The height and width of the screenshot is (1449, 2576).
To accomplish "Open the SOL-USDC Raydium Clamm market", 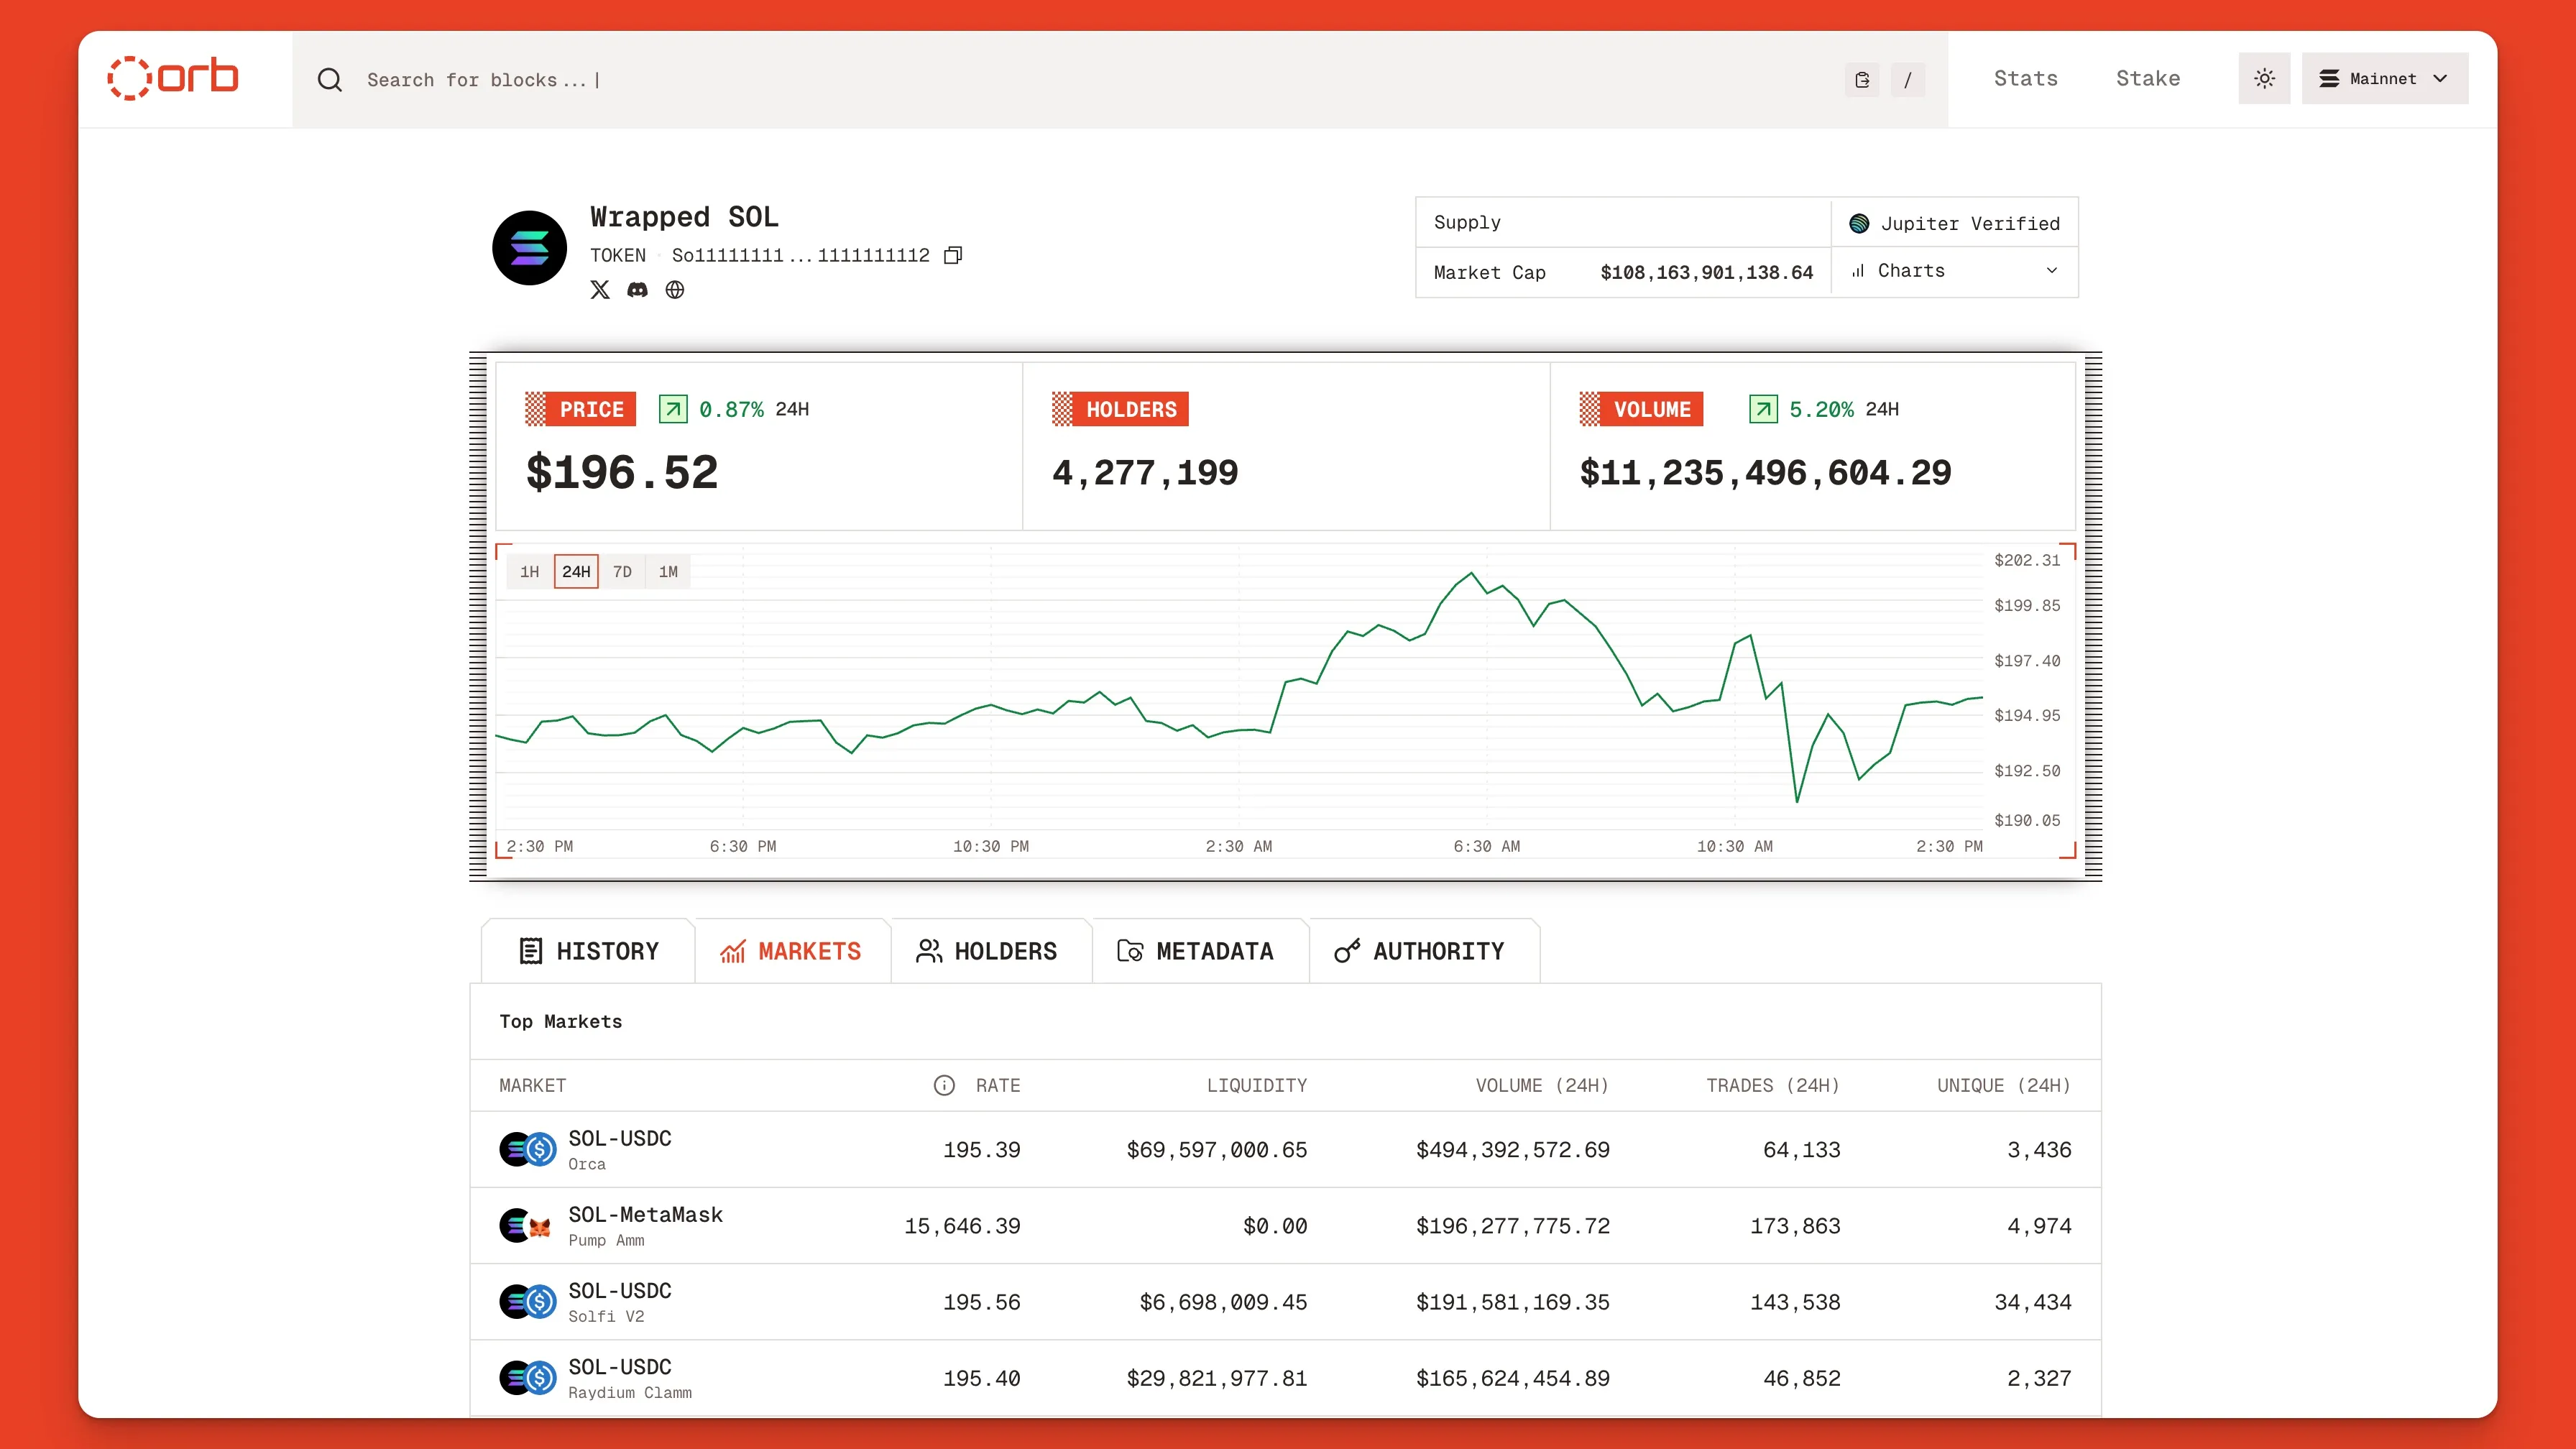I will click(x=1286, y=1378).
